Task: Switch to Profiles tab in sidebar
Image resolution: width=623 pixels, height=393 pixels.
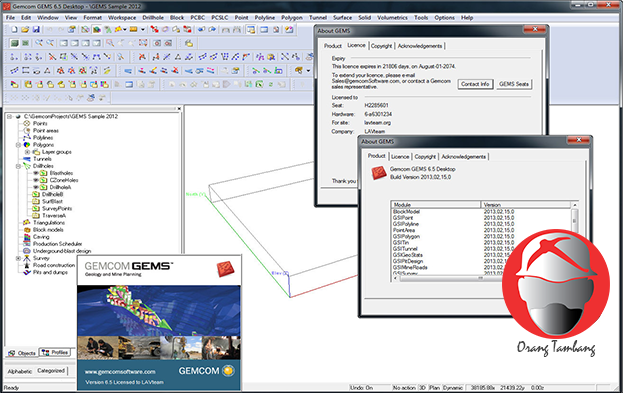Action: pyautogui.click(x=56, y=352)
